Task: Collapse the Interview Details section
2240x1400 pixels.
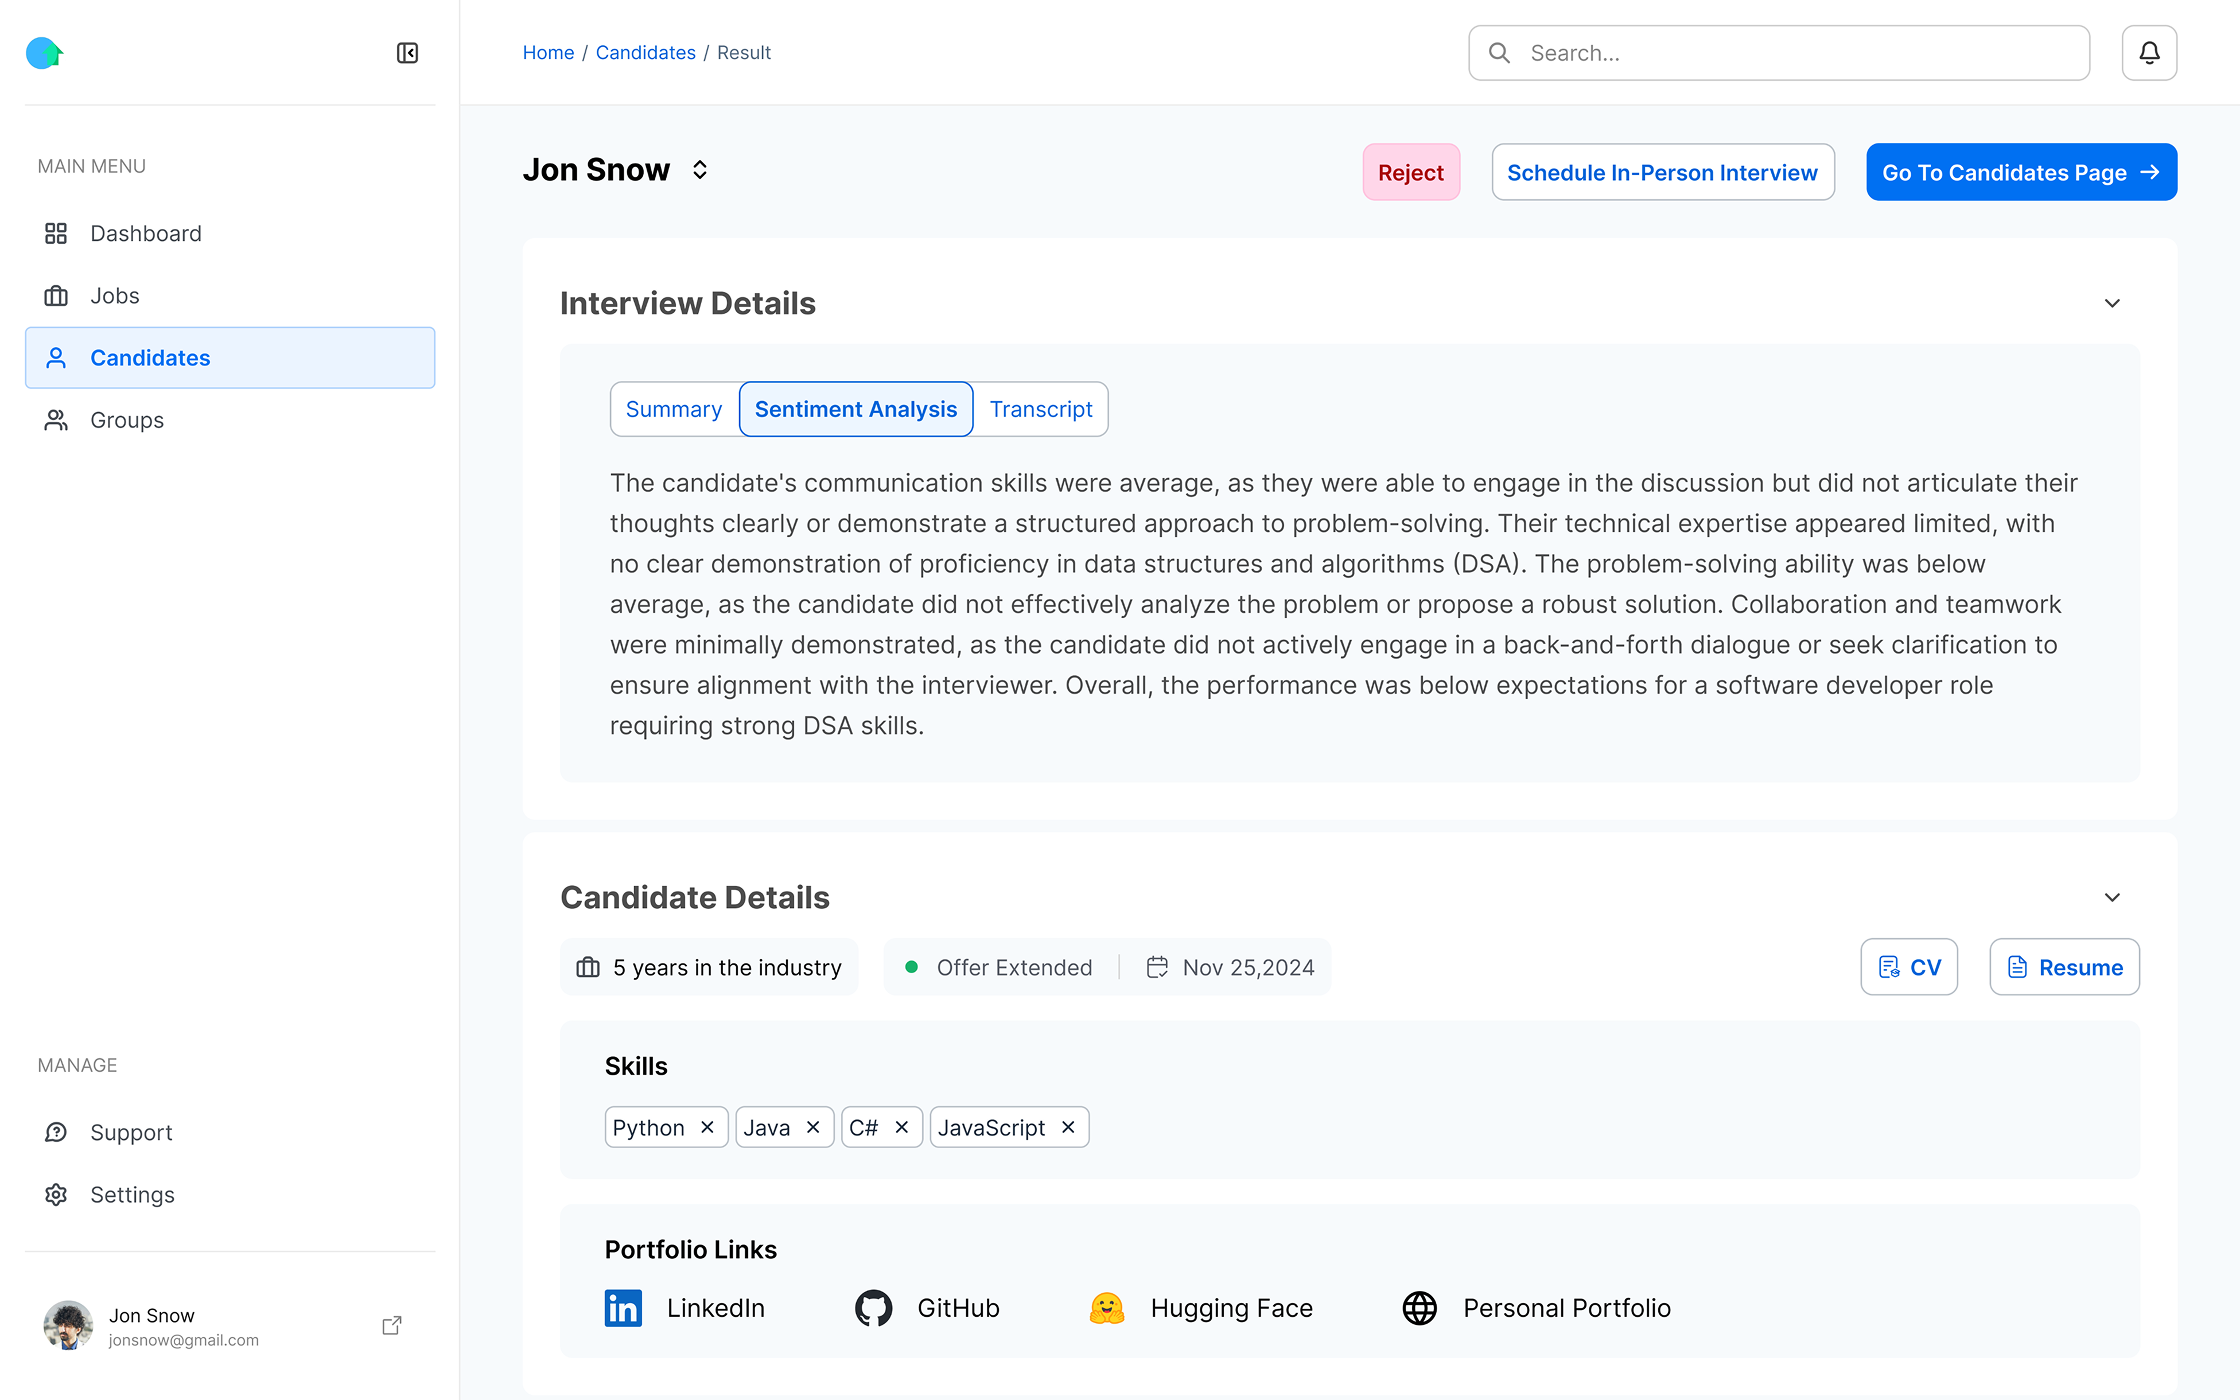Action: coord(2112,303)
